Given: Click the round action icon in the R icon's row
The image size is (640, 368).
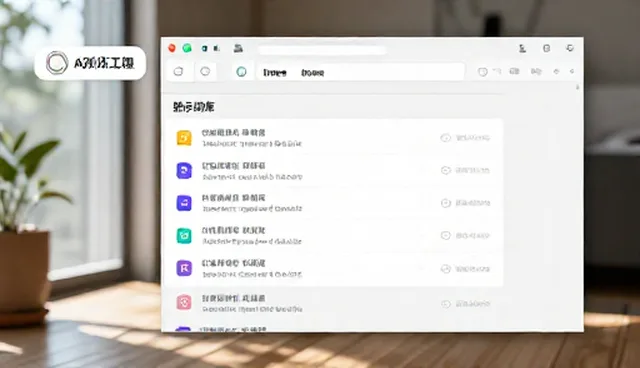Looking at the screenshot, I should pos(445,269).
